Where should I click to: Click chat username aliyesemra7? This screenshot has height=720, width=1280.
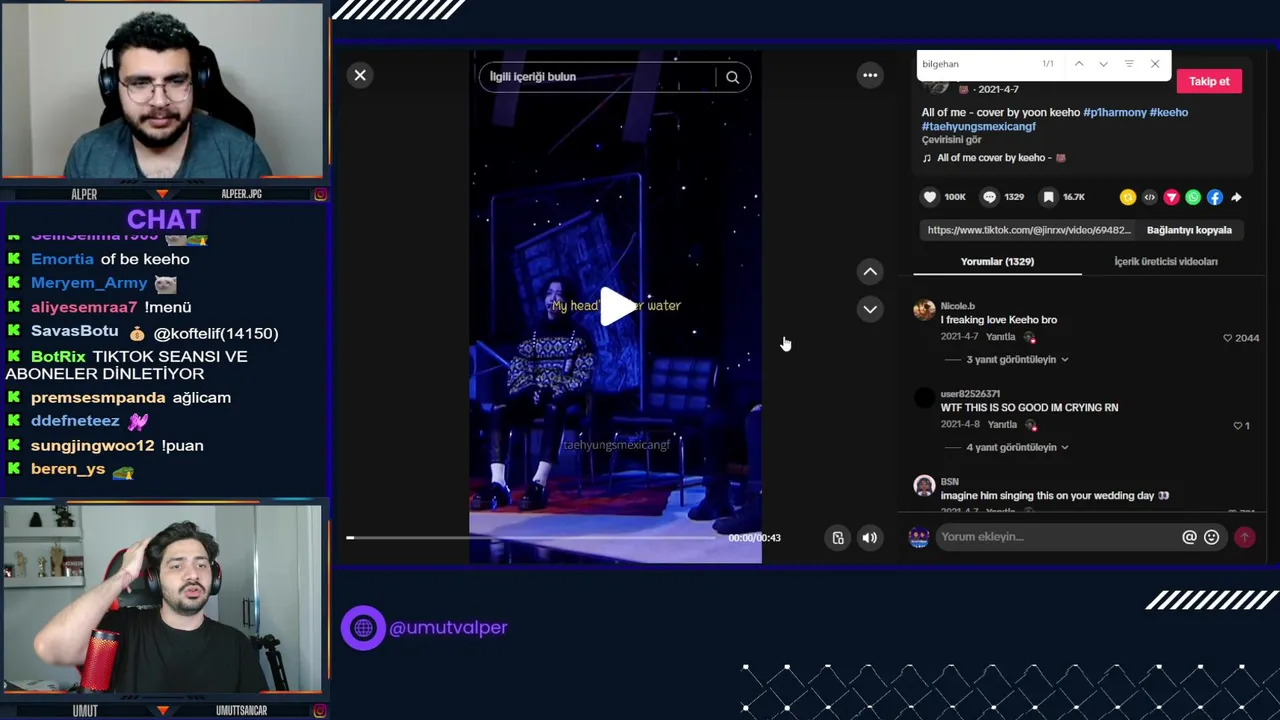click(84, 307)
